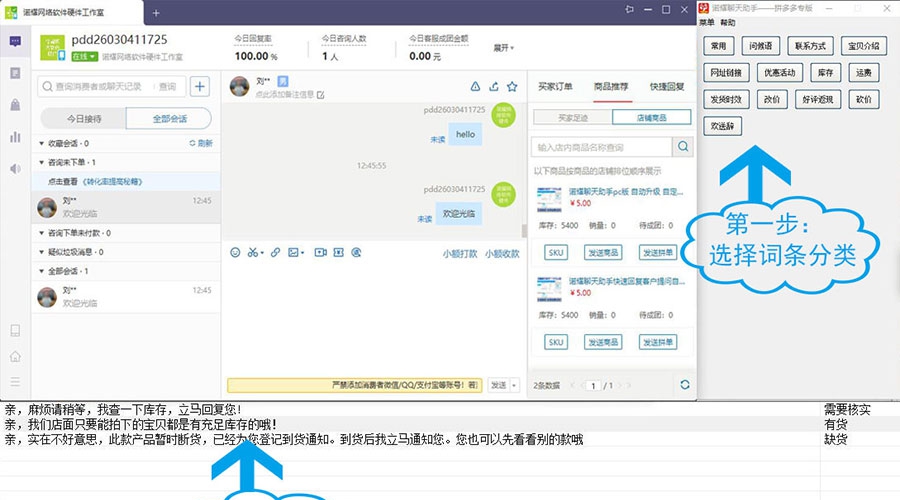Click the 刷新 refresh link
Viewport: 900px width, 500px height.
[201, 143]
